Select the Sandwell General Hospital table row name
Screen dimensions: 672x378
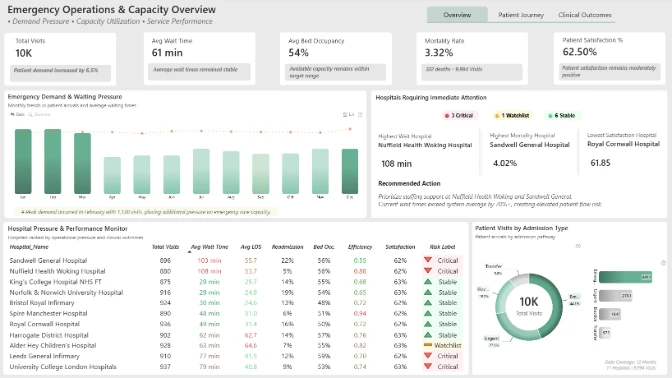point(48,260)
